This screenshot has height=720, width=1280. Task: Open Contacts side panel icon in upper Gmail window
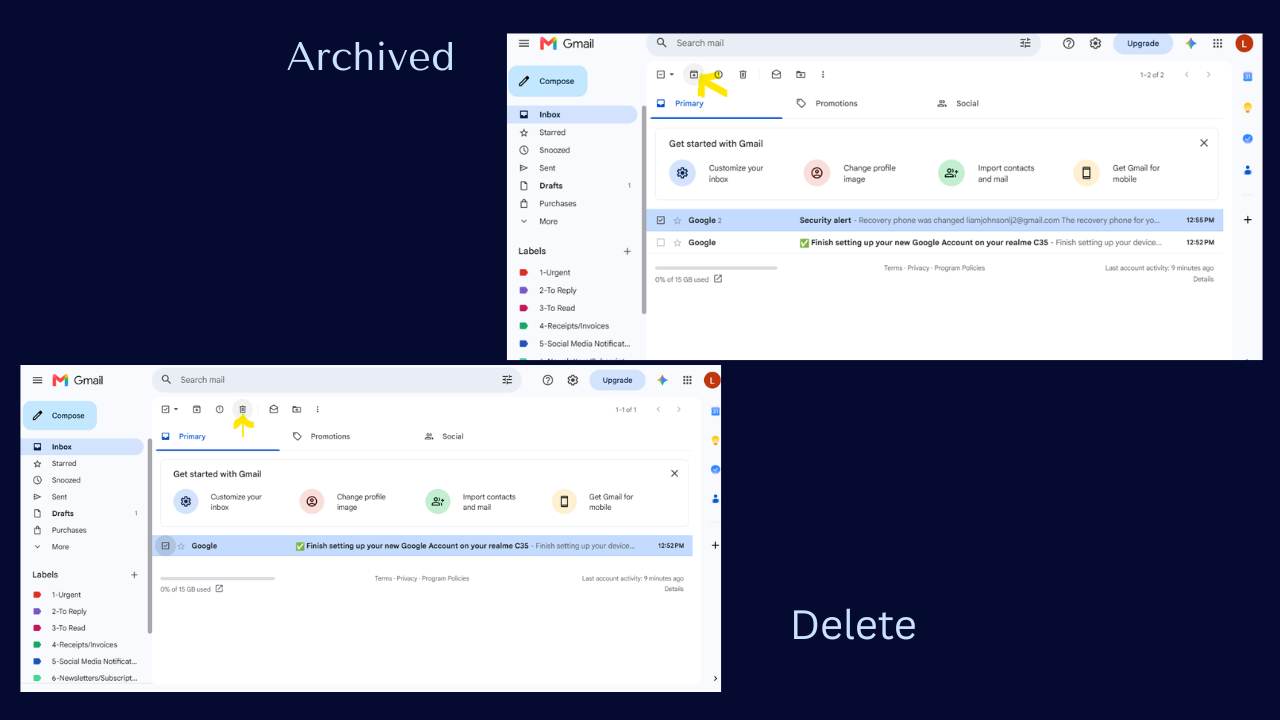(1248, 170)
